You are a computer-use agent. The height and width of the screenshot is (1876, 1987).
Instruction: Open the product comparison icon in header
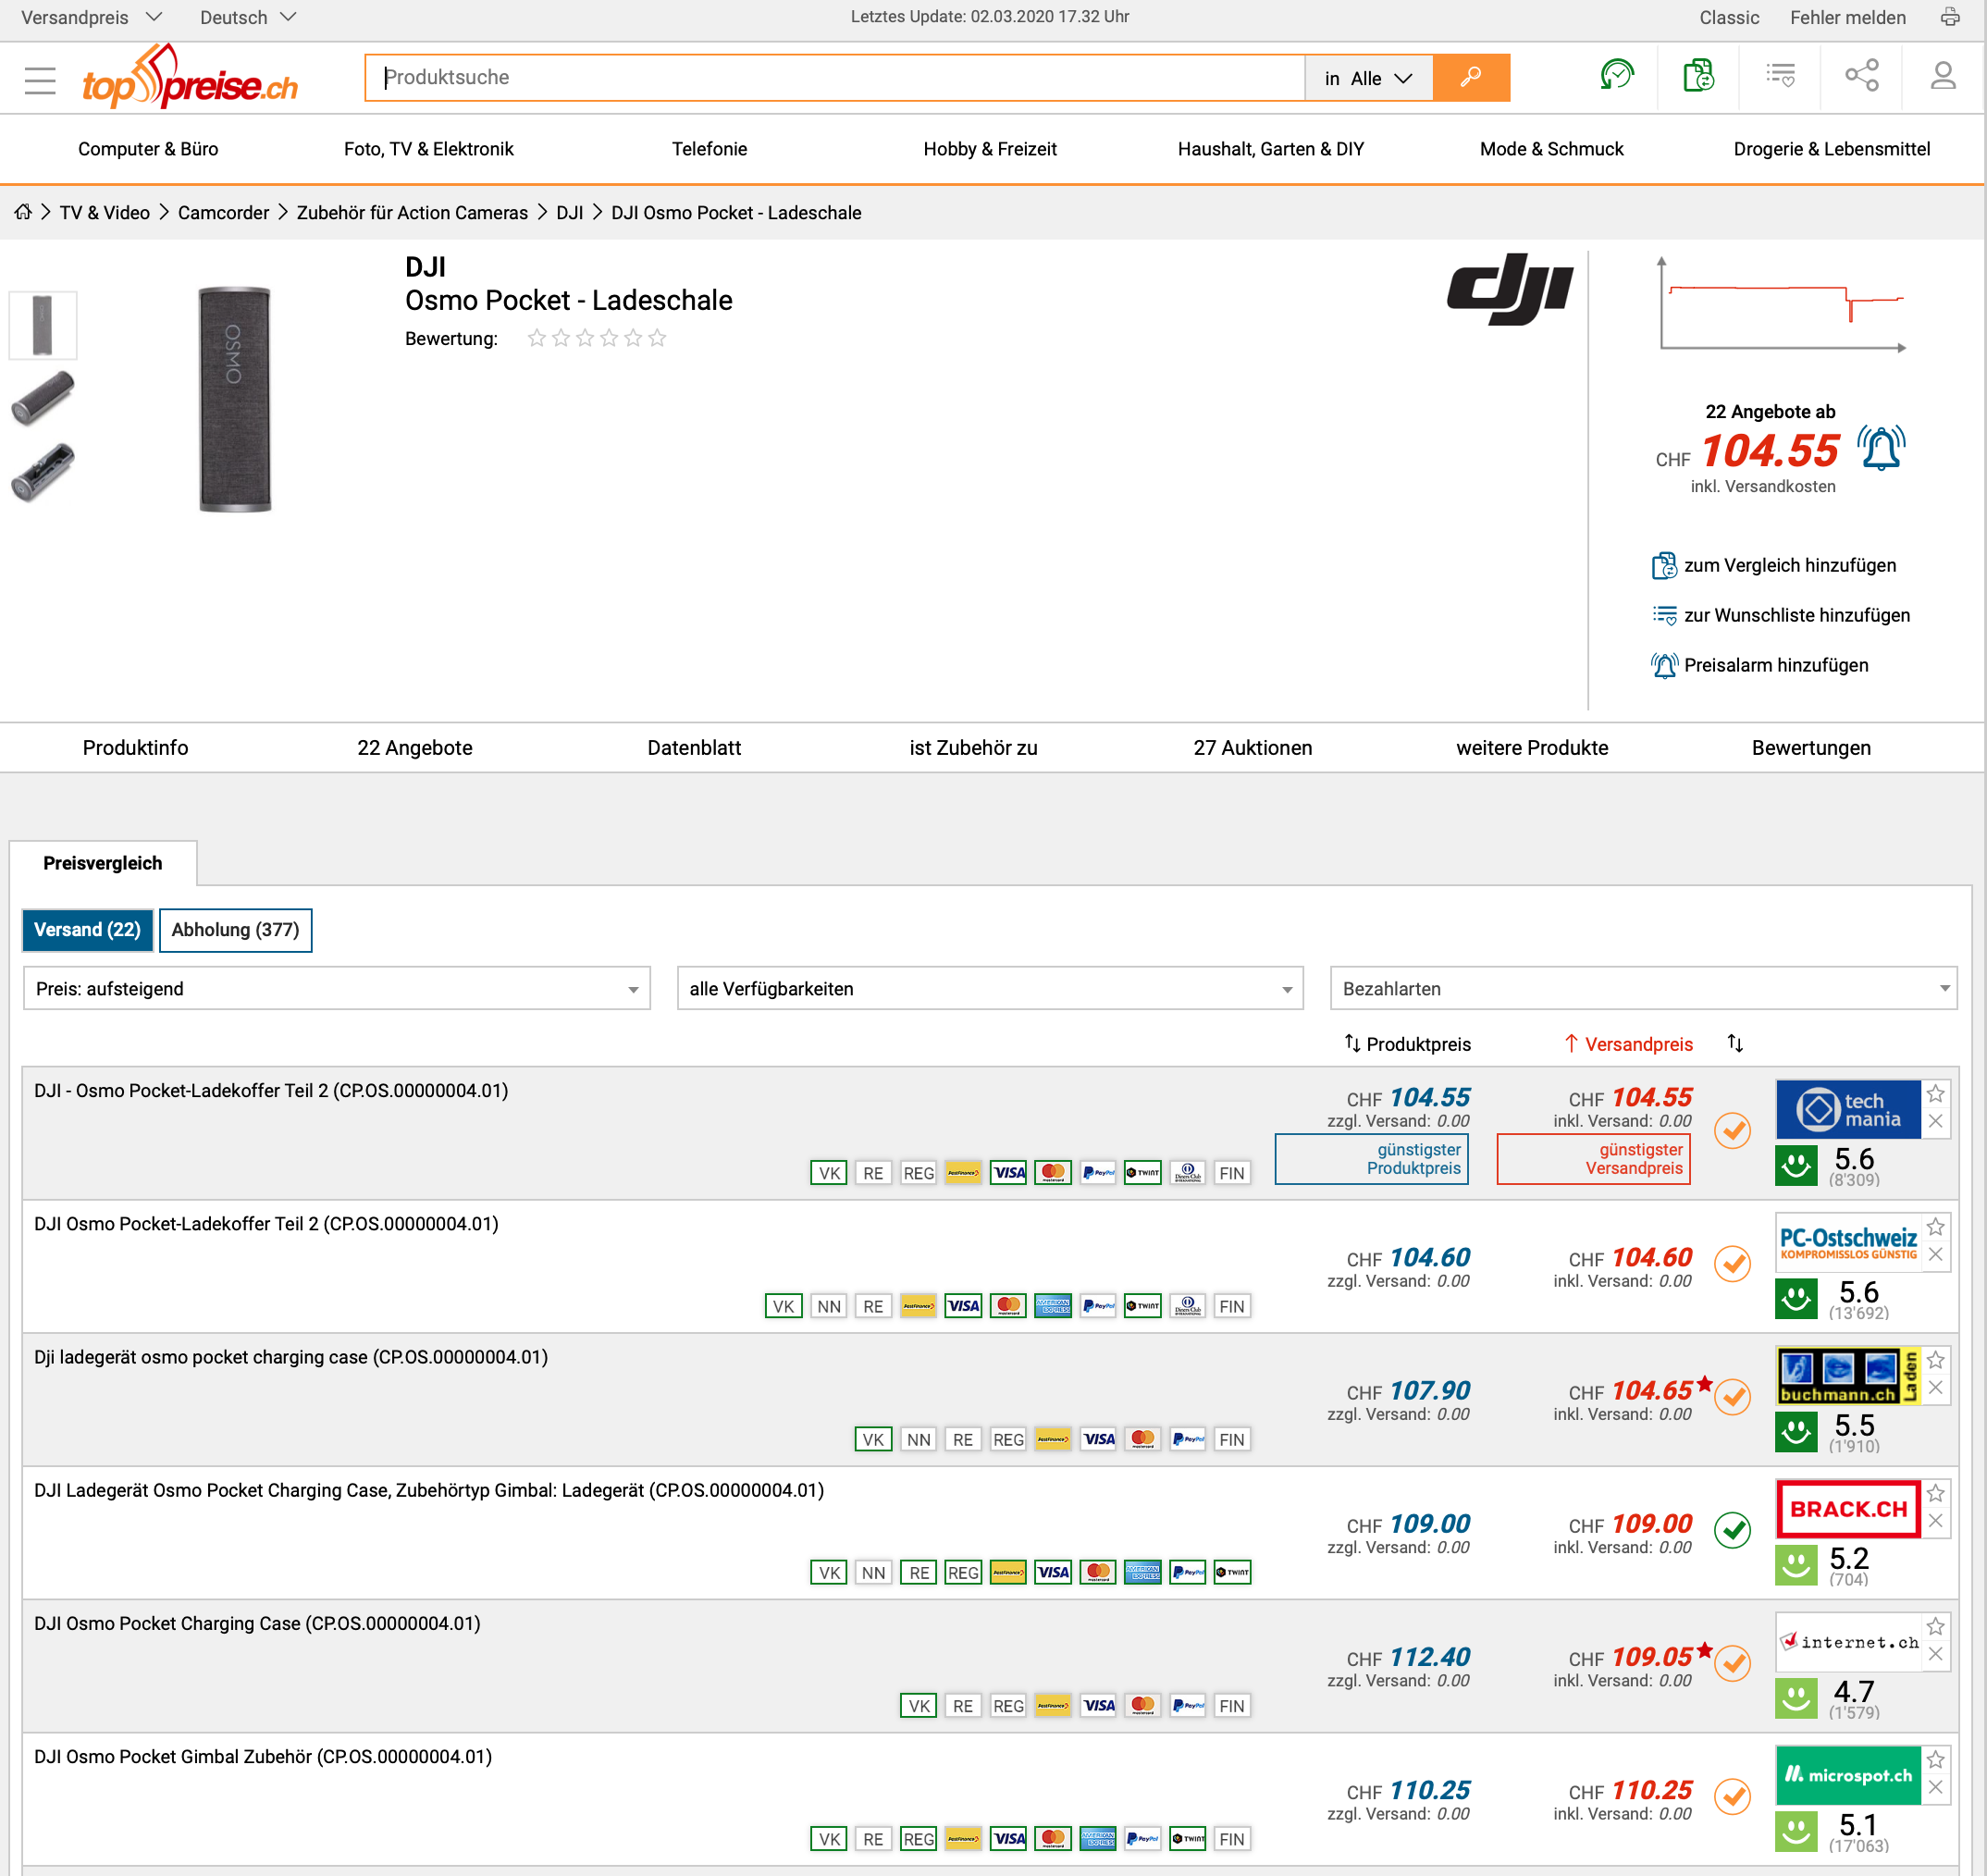pyautogui.click(x=1698, y=76)
